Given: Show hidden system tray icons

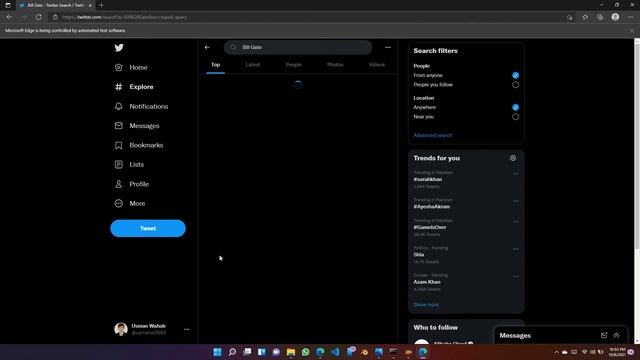Looking at the screenshot, I should point(556,352).
